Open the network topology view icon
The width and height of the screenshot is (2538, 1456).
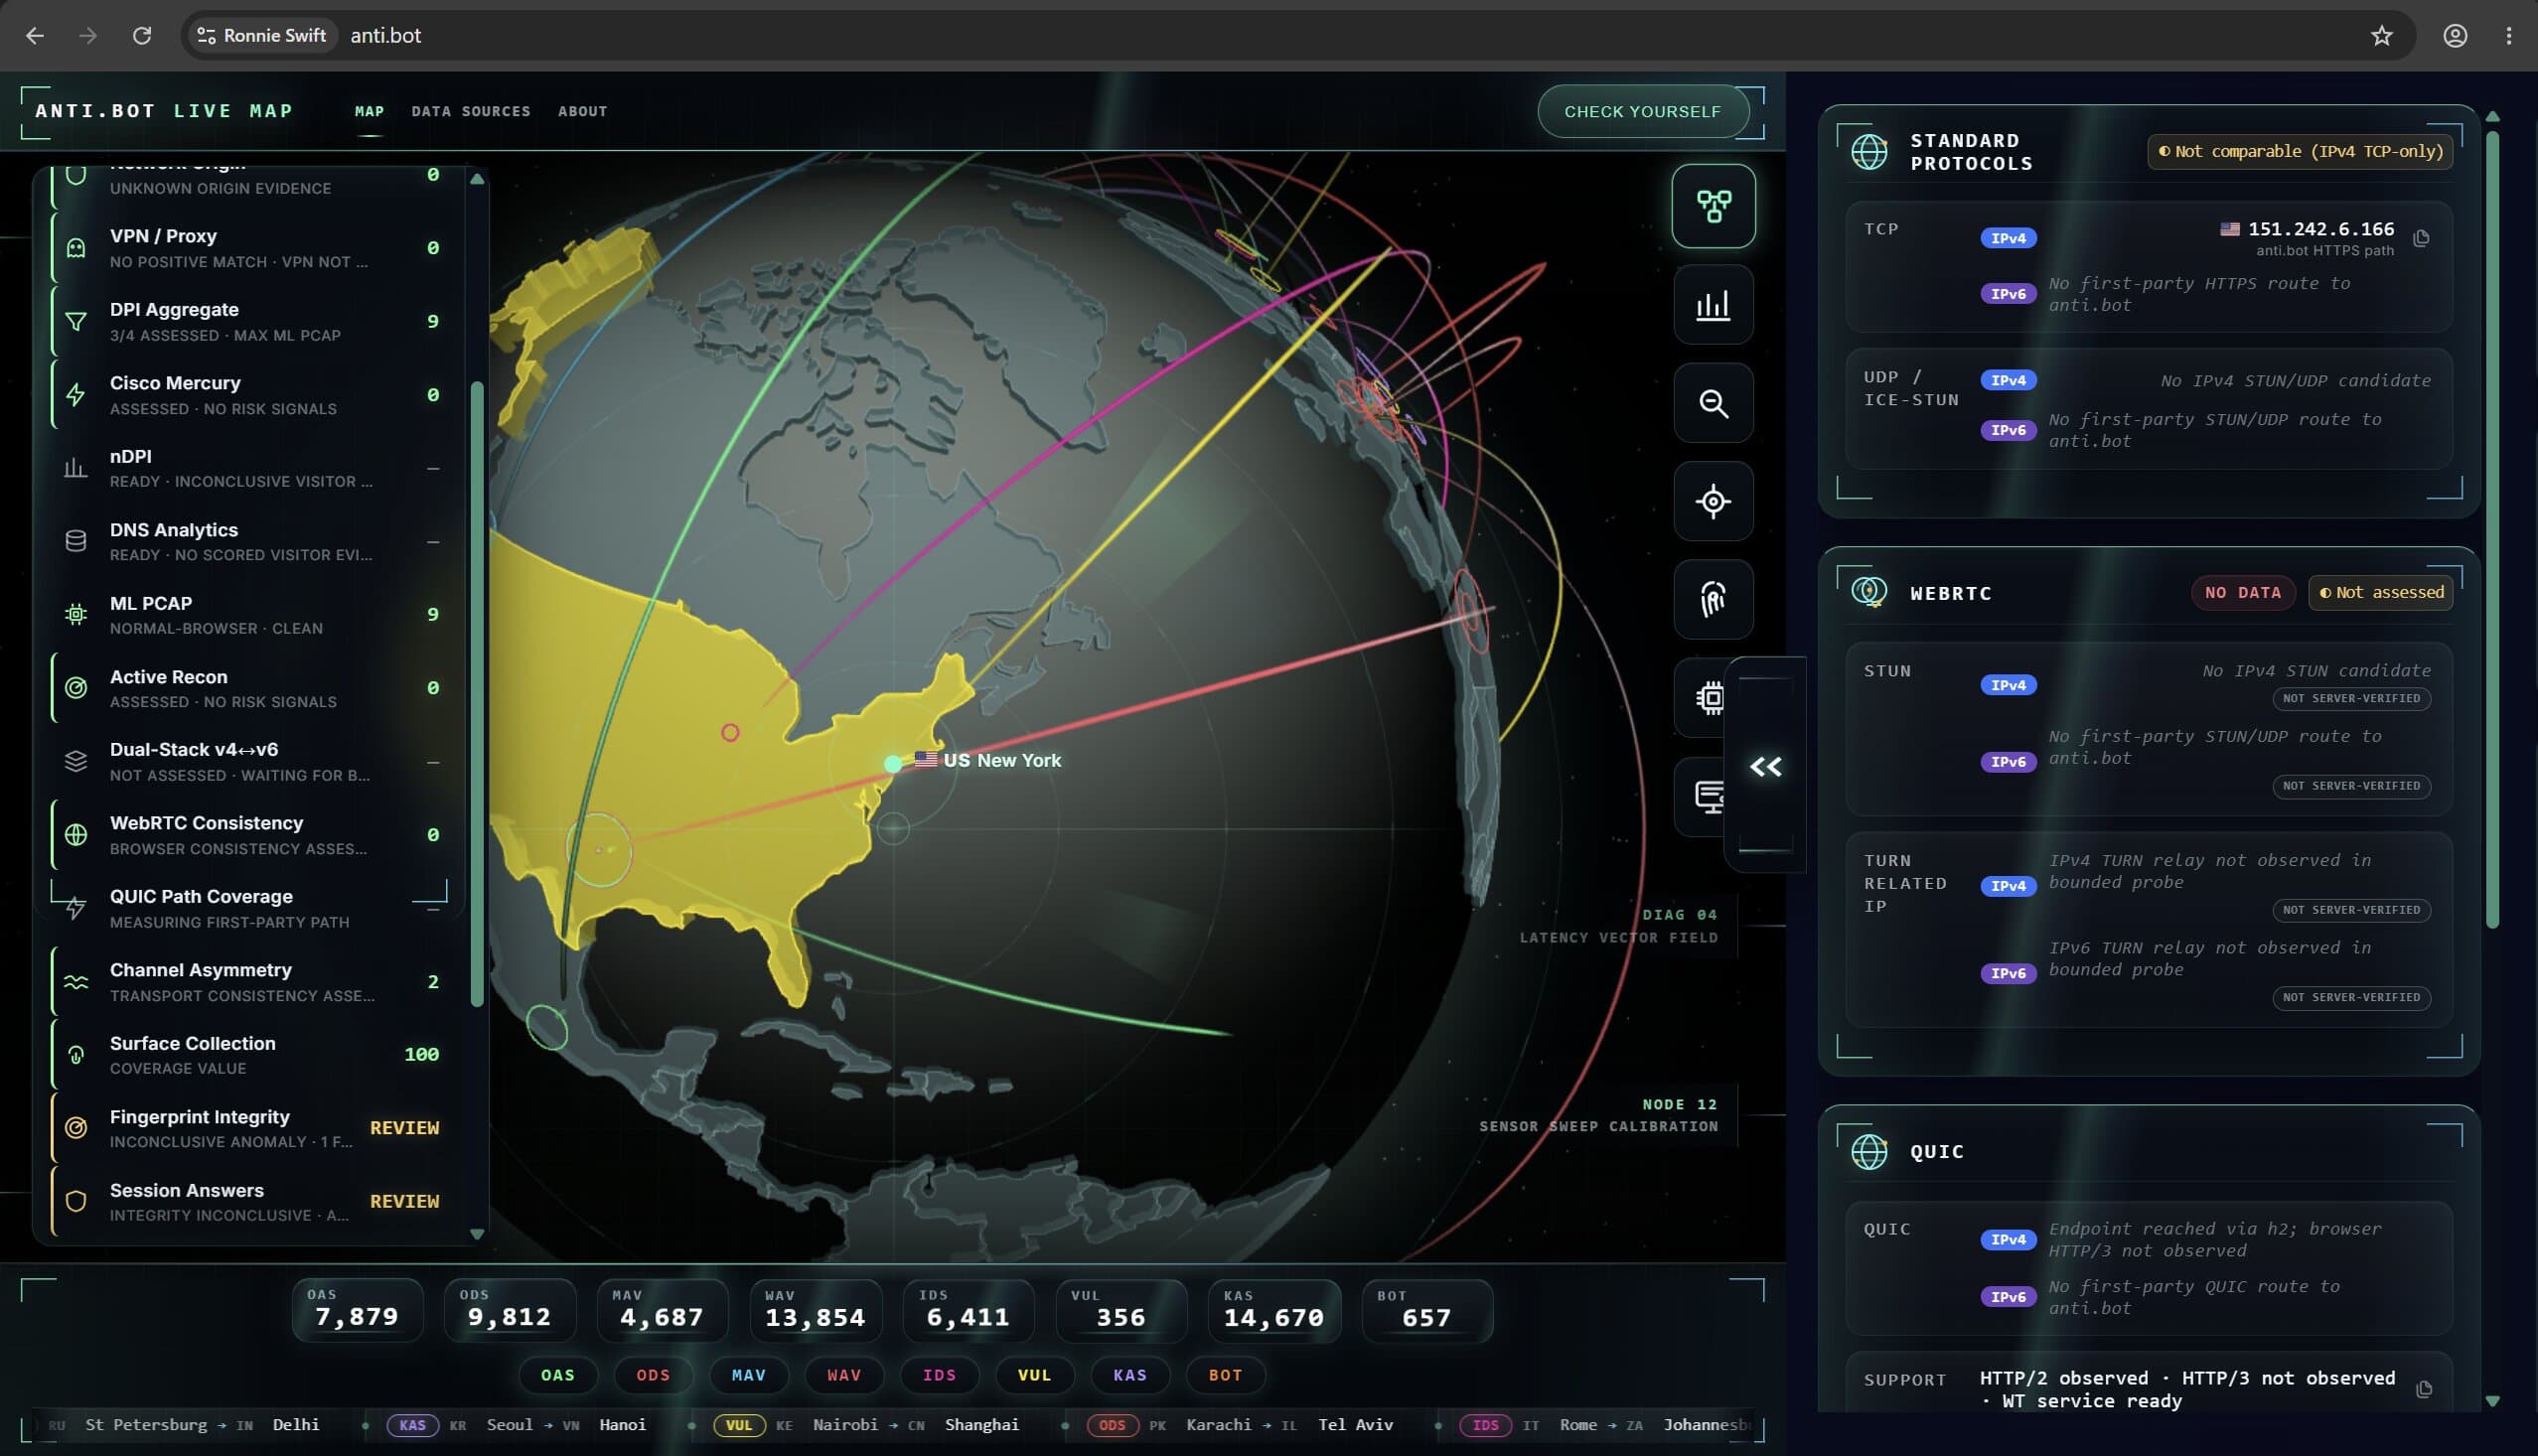point(1713,206)
